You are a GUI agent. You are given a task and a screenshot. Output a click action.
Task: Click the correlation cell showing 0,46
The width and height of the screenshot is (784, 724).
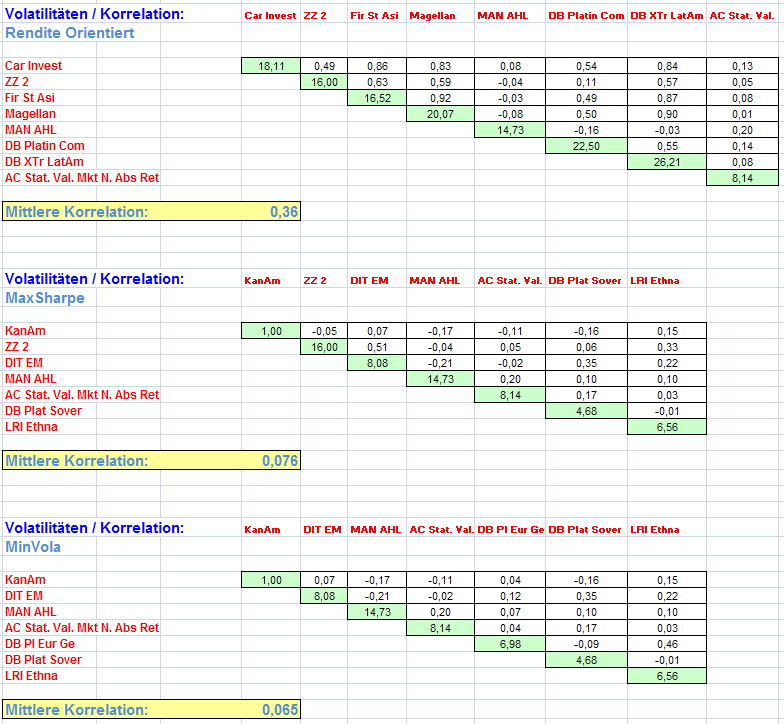667,644
